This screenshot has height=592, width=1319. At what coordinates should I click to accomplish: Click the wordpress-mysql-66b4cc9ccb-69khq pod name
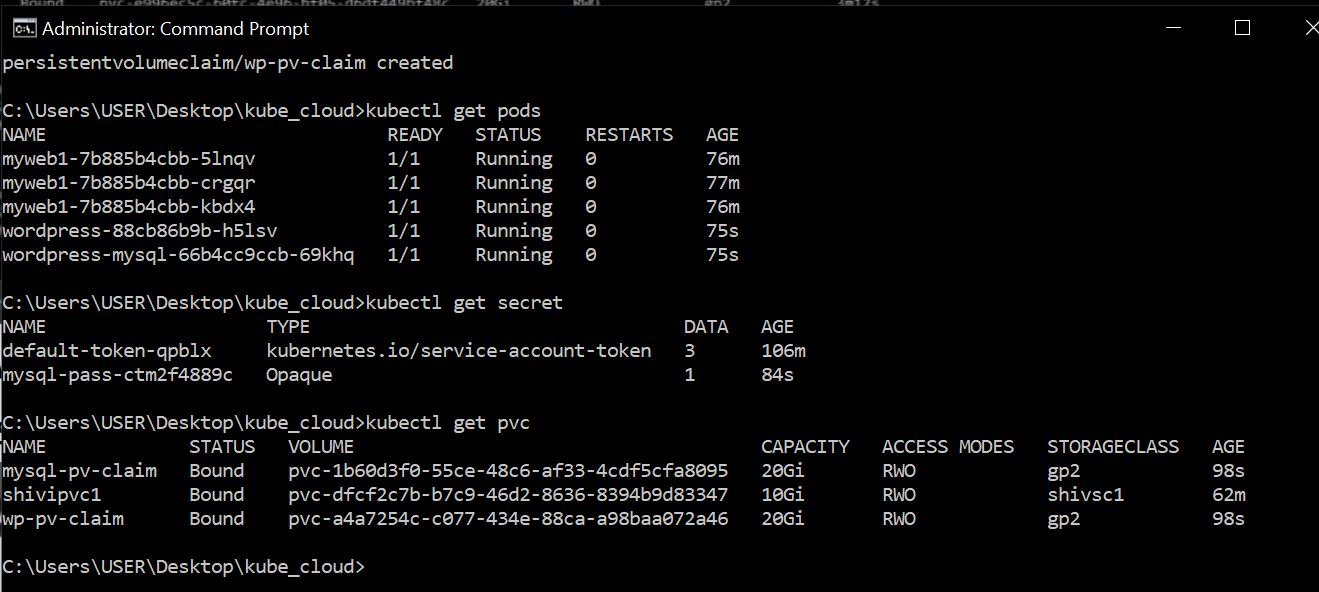(178, 255)
